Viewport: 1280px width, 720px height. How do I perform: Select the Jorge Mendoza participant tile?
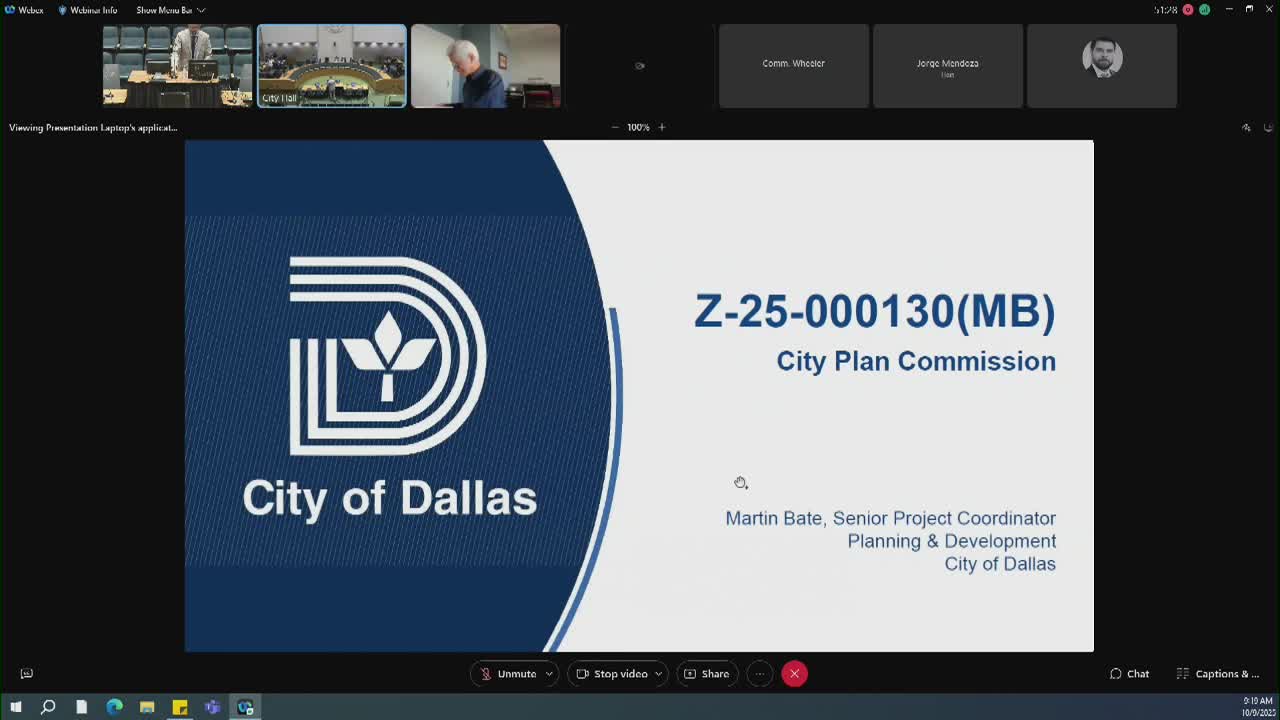point(948,66)
